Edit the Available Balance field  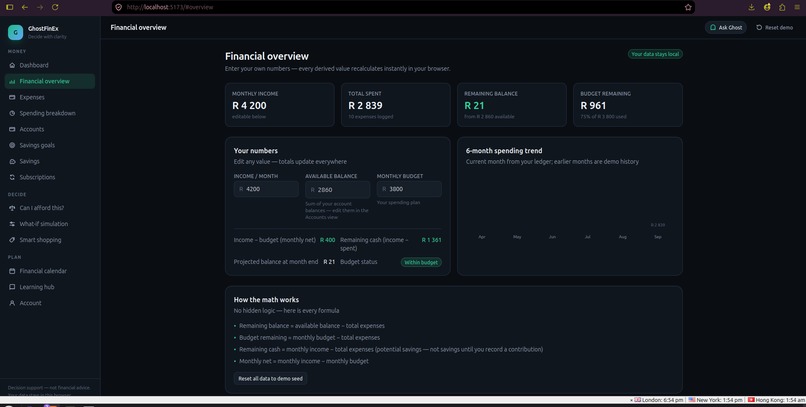[x=338, y=190]
